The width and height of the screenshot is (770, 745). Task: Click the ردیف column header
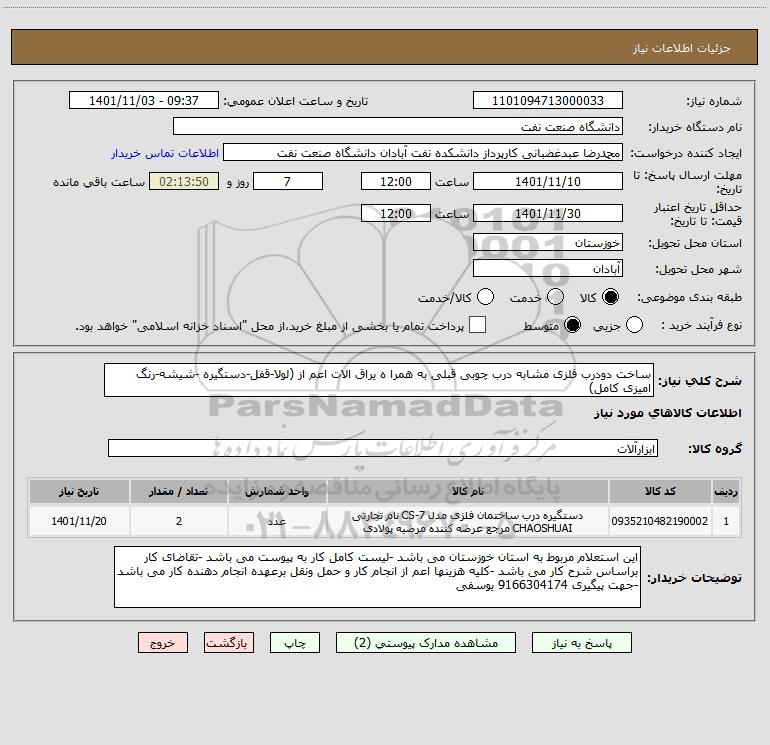coord(726,491)
